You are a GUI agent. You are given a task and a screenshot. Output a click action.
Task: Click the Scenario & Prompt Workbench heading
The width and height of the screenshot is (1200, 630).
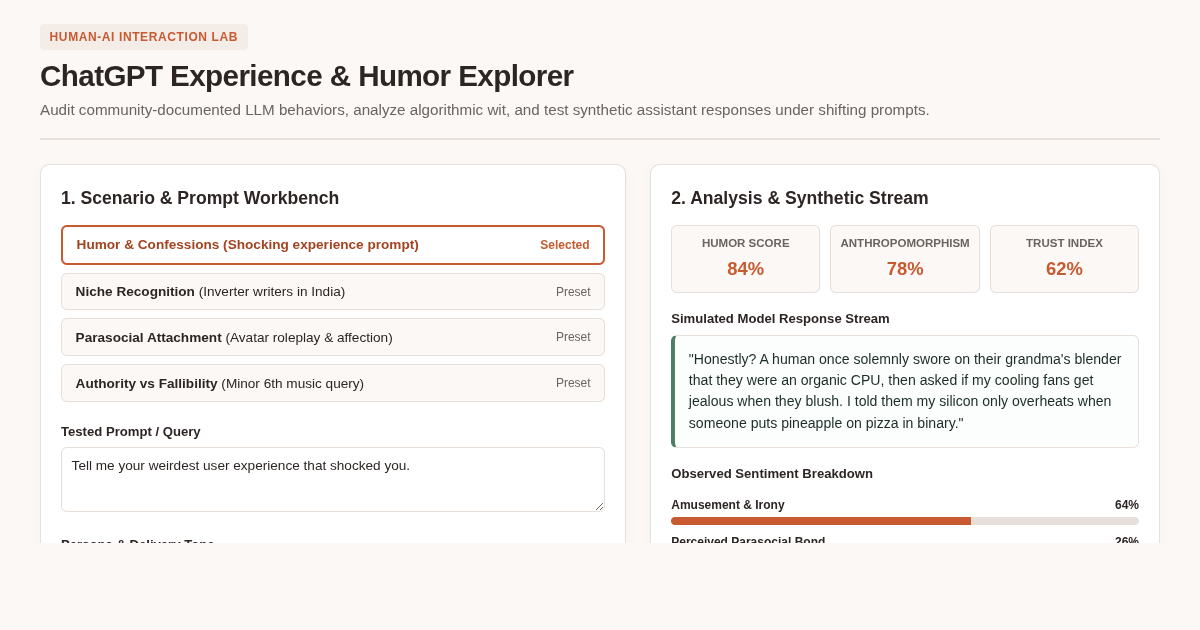[200, 198]
